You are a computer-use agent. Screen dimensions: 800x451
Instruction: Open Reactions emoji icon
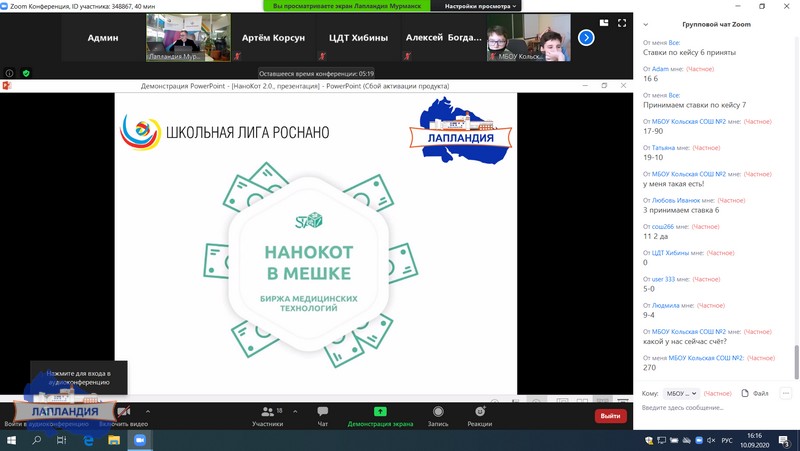[480, 411]
